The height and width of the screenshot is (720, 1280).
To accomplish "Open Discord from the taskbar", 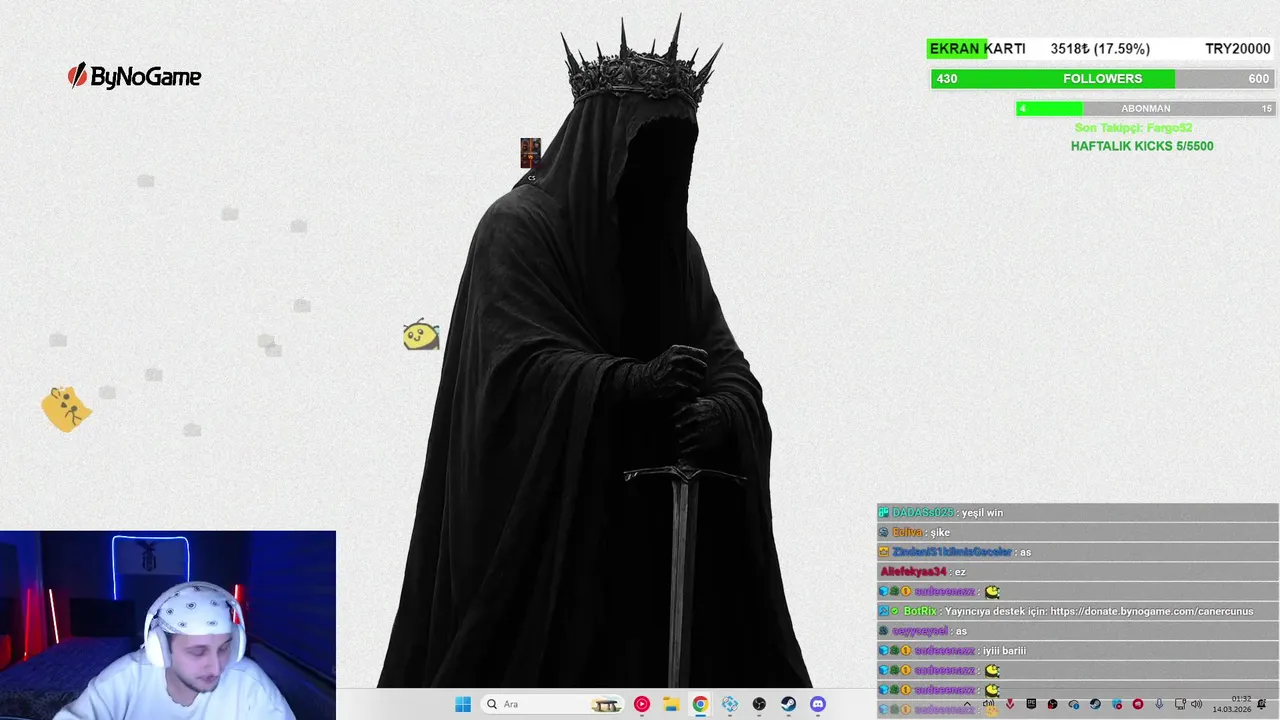I will tap(818, 704).
